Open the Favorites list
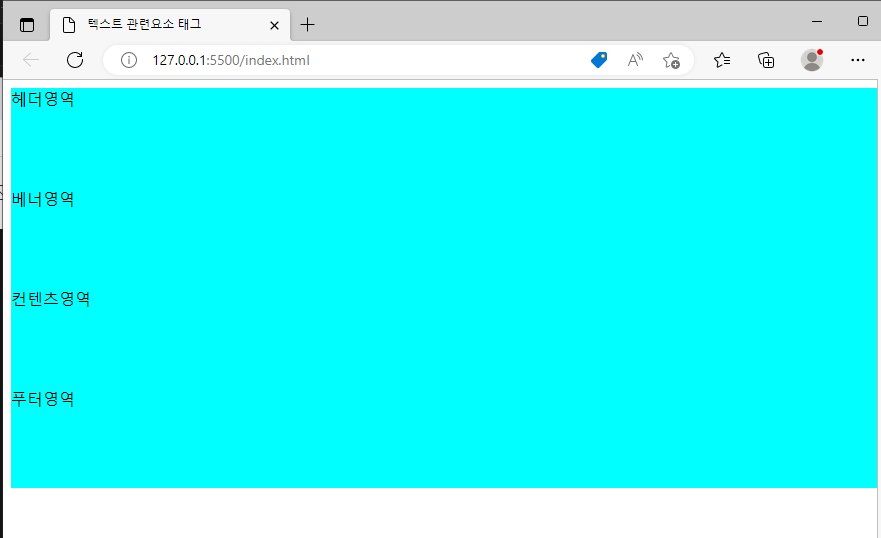The image size is (881, 538). pos(722,60)
